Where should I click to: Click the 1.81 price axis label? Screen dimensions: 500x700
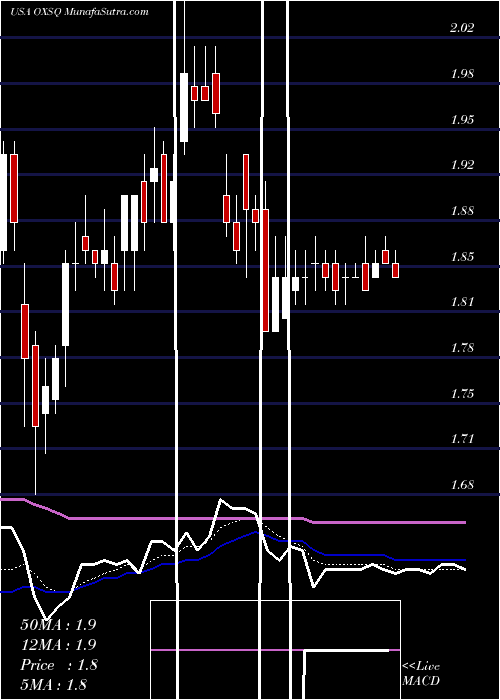[x=462, y=302]
